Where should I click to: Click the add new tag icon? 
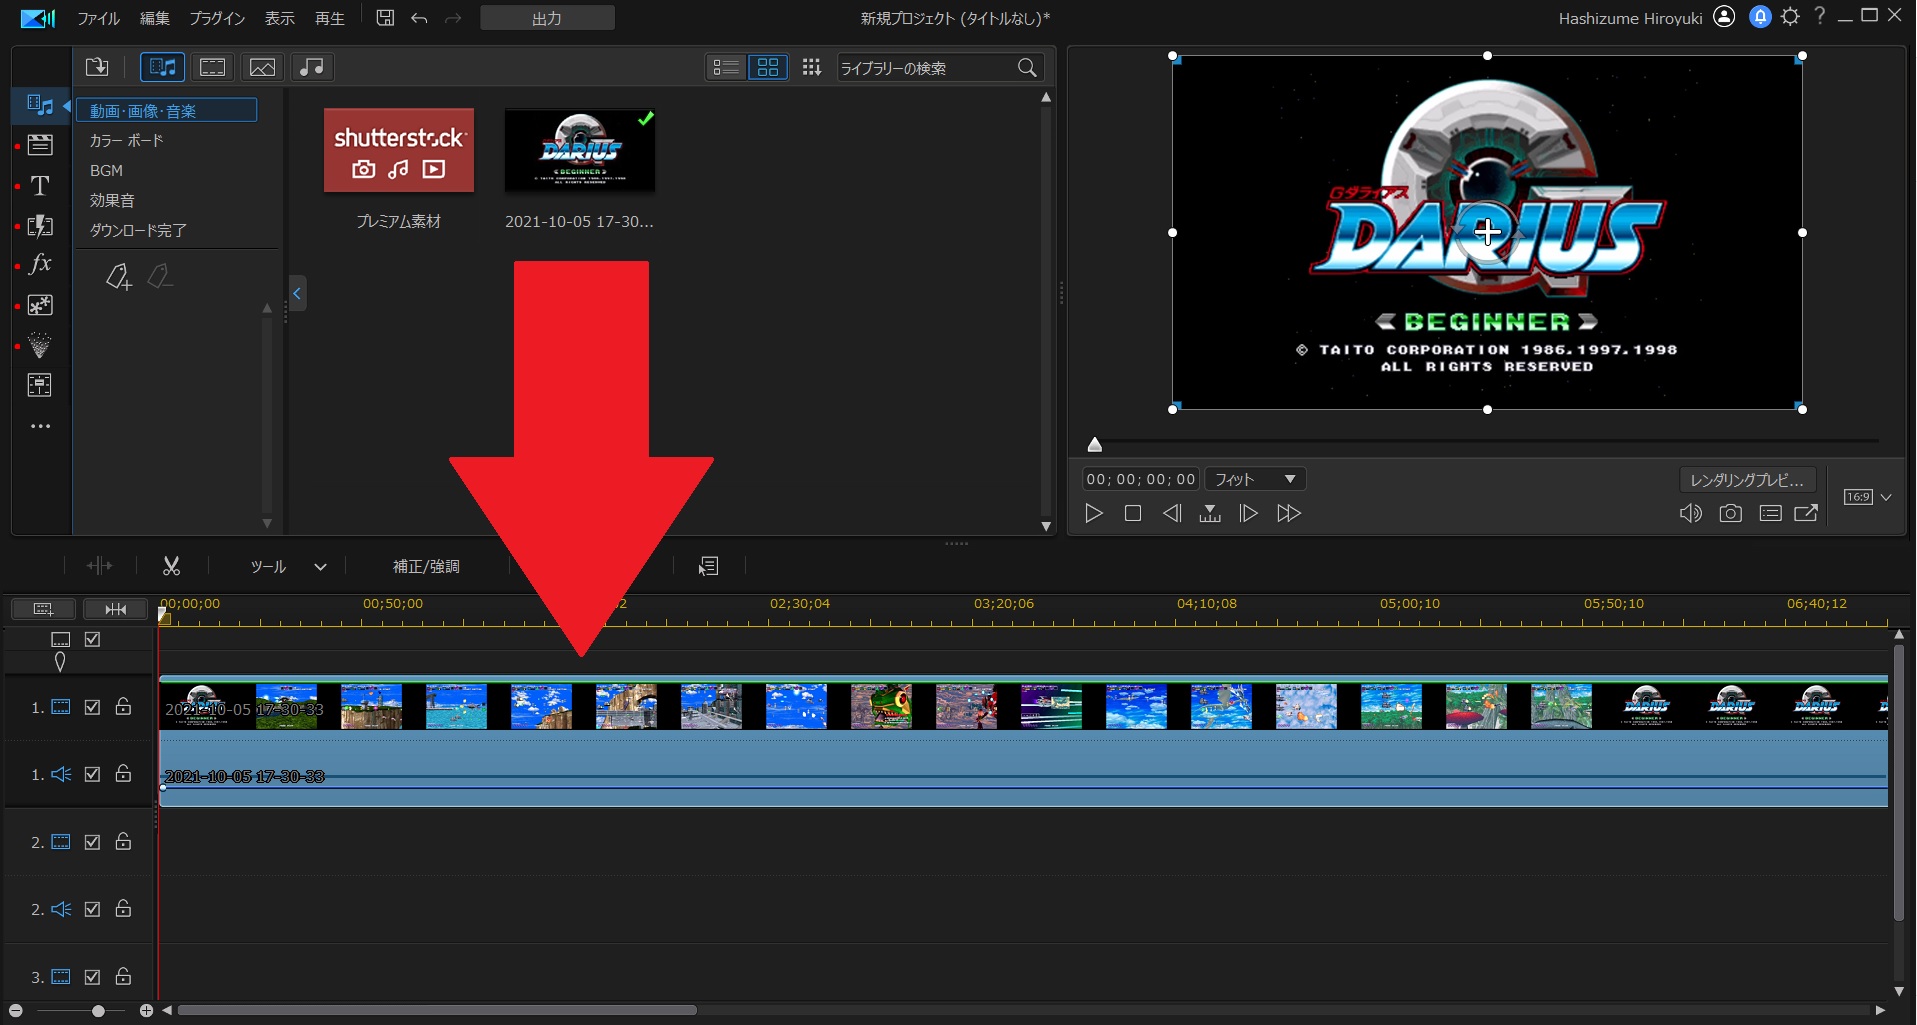click(118, 276)
